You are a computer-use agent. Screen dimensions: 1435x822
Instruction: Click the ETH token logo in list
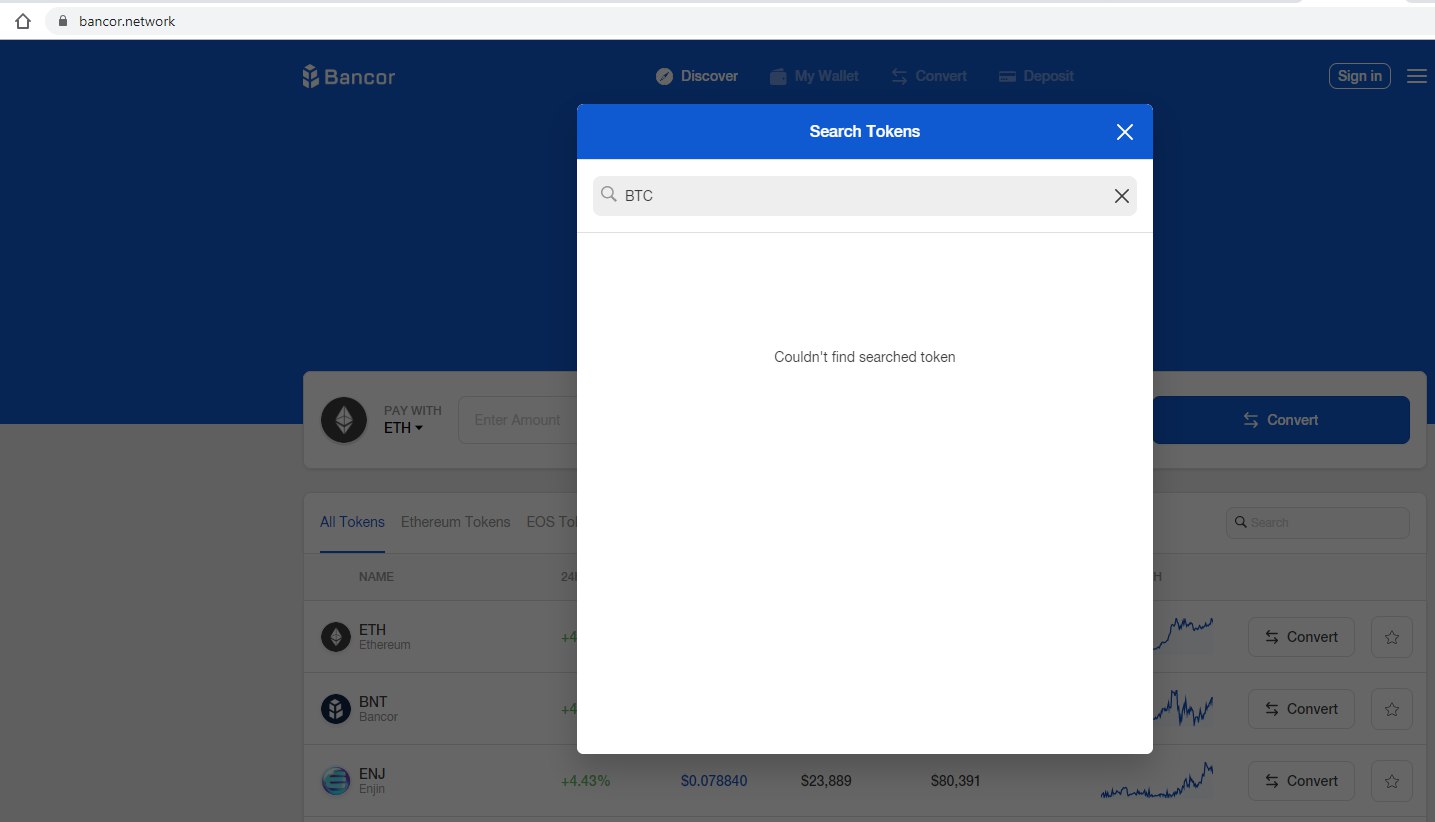[336, 637]
